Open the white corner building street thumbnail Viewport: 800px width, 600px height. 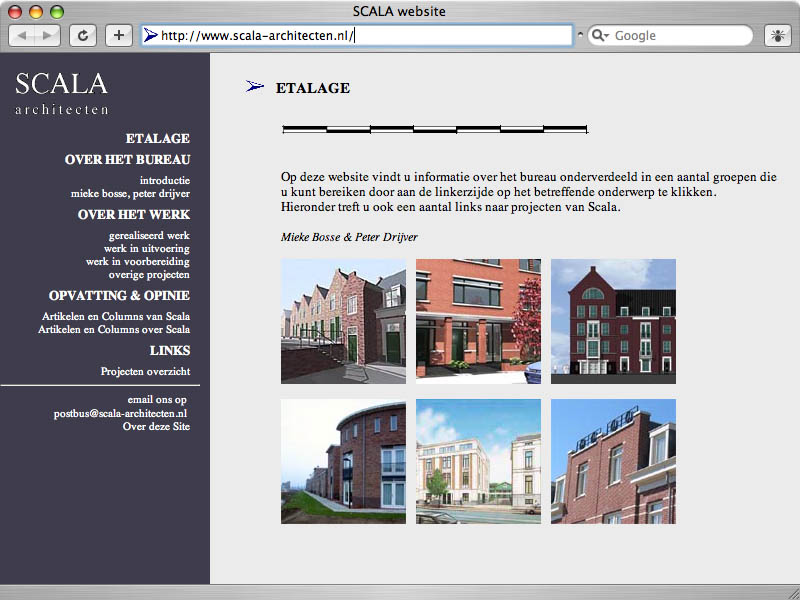tap(478, 461)
